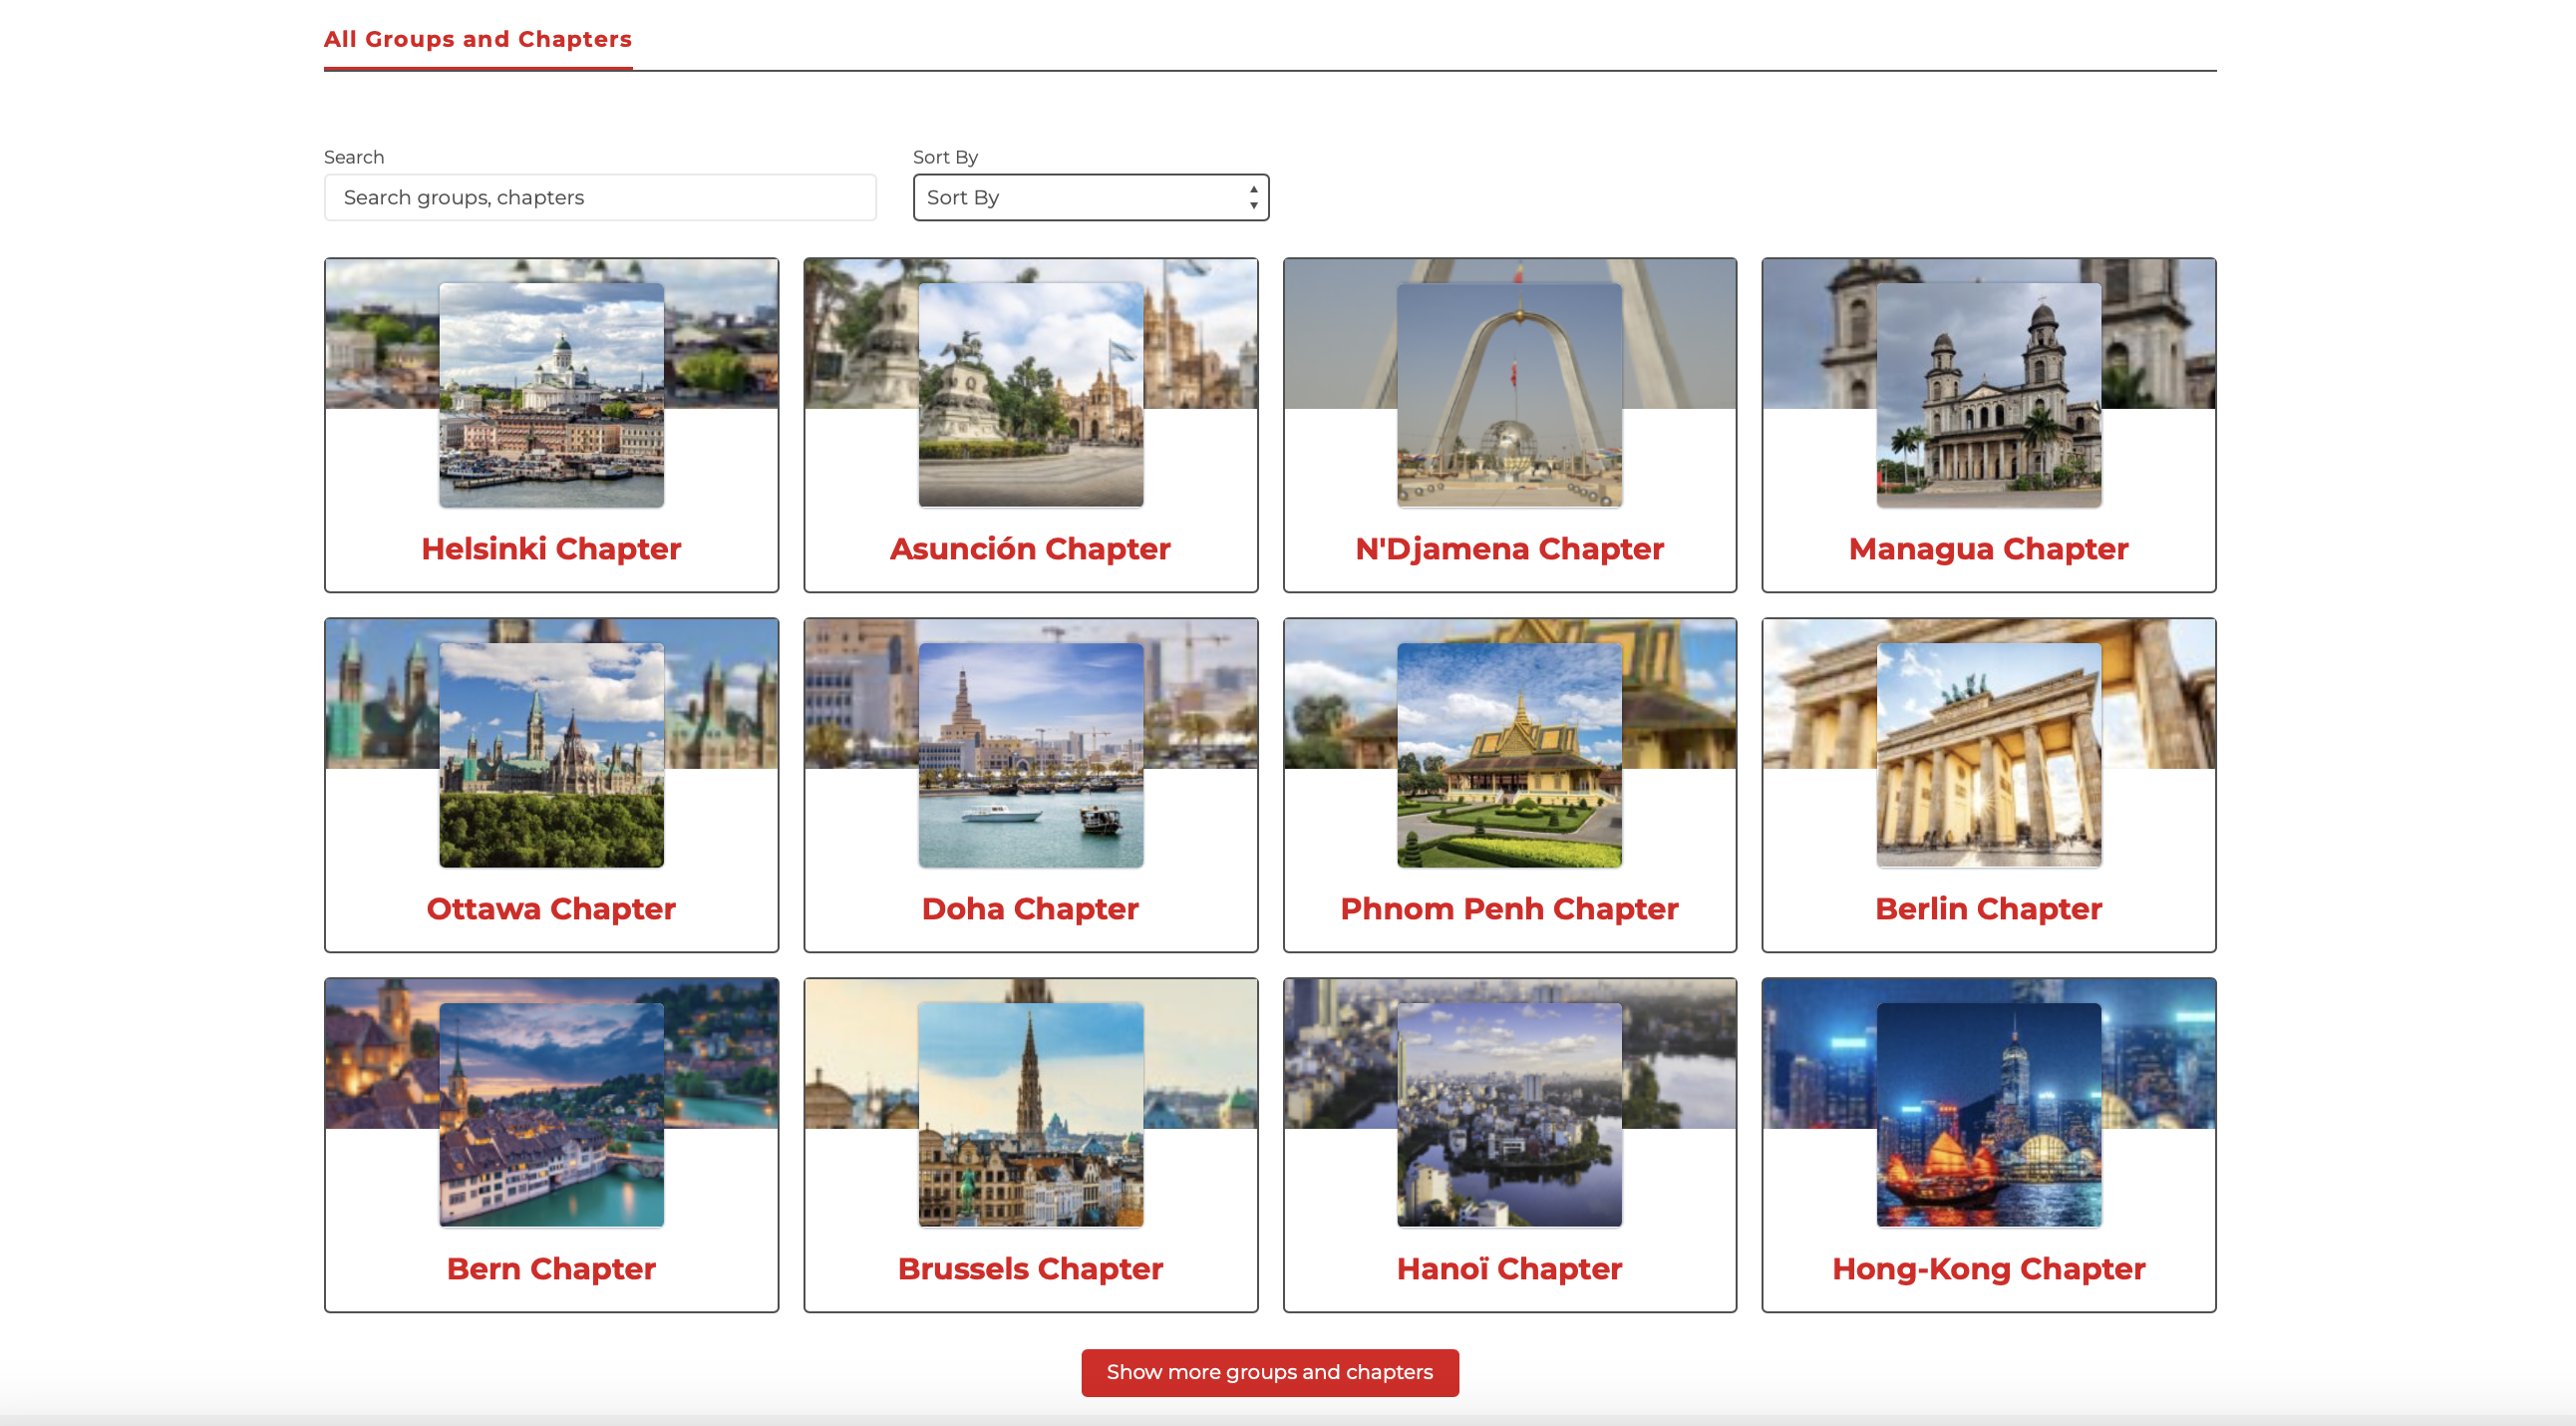Open the All Groups and Chapters tab
The width and height of the screenshot is (2576, 1426).
tap(477, 39)
